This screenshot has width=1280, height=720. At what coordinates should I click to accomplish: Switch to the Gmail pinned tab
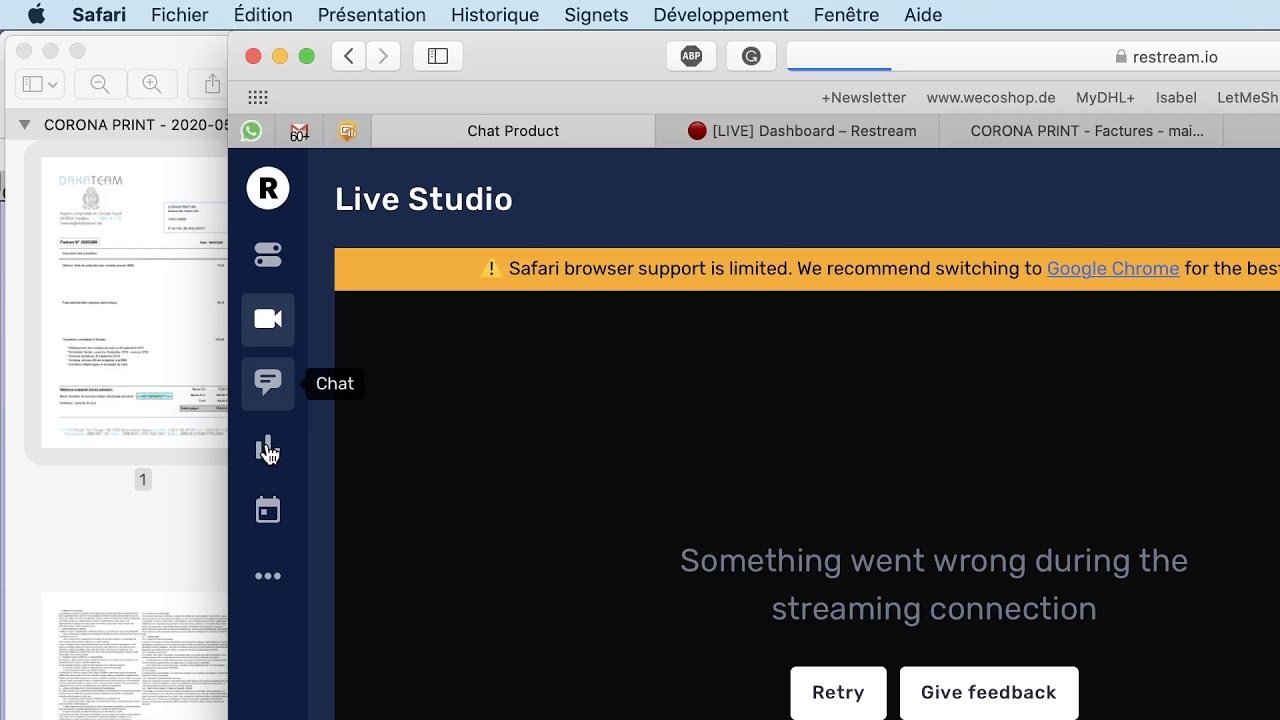[299, 131]
